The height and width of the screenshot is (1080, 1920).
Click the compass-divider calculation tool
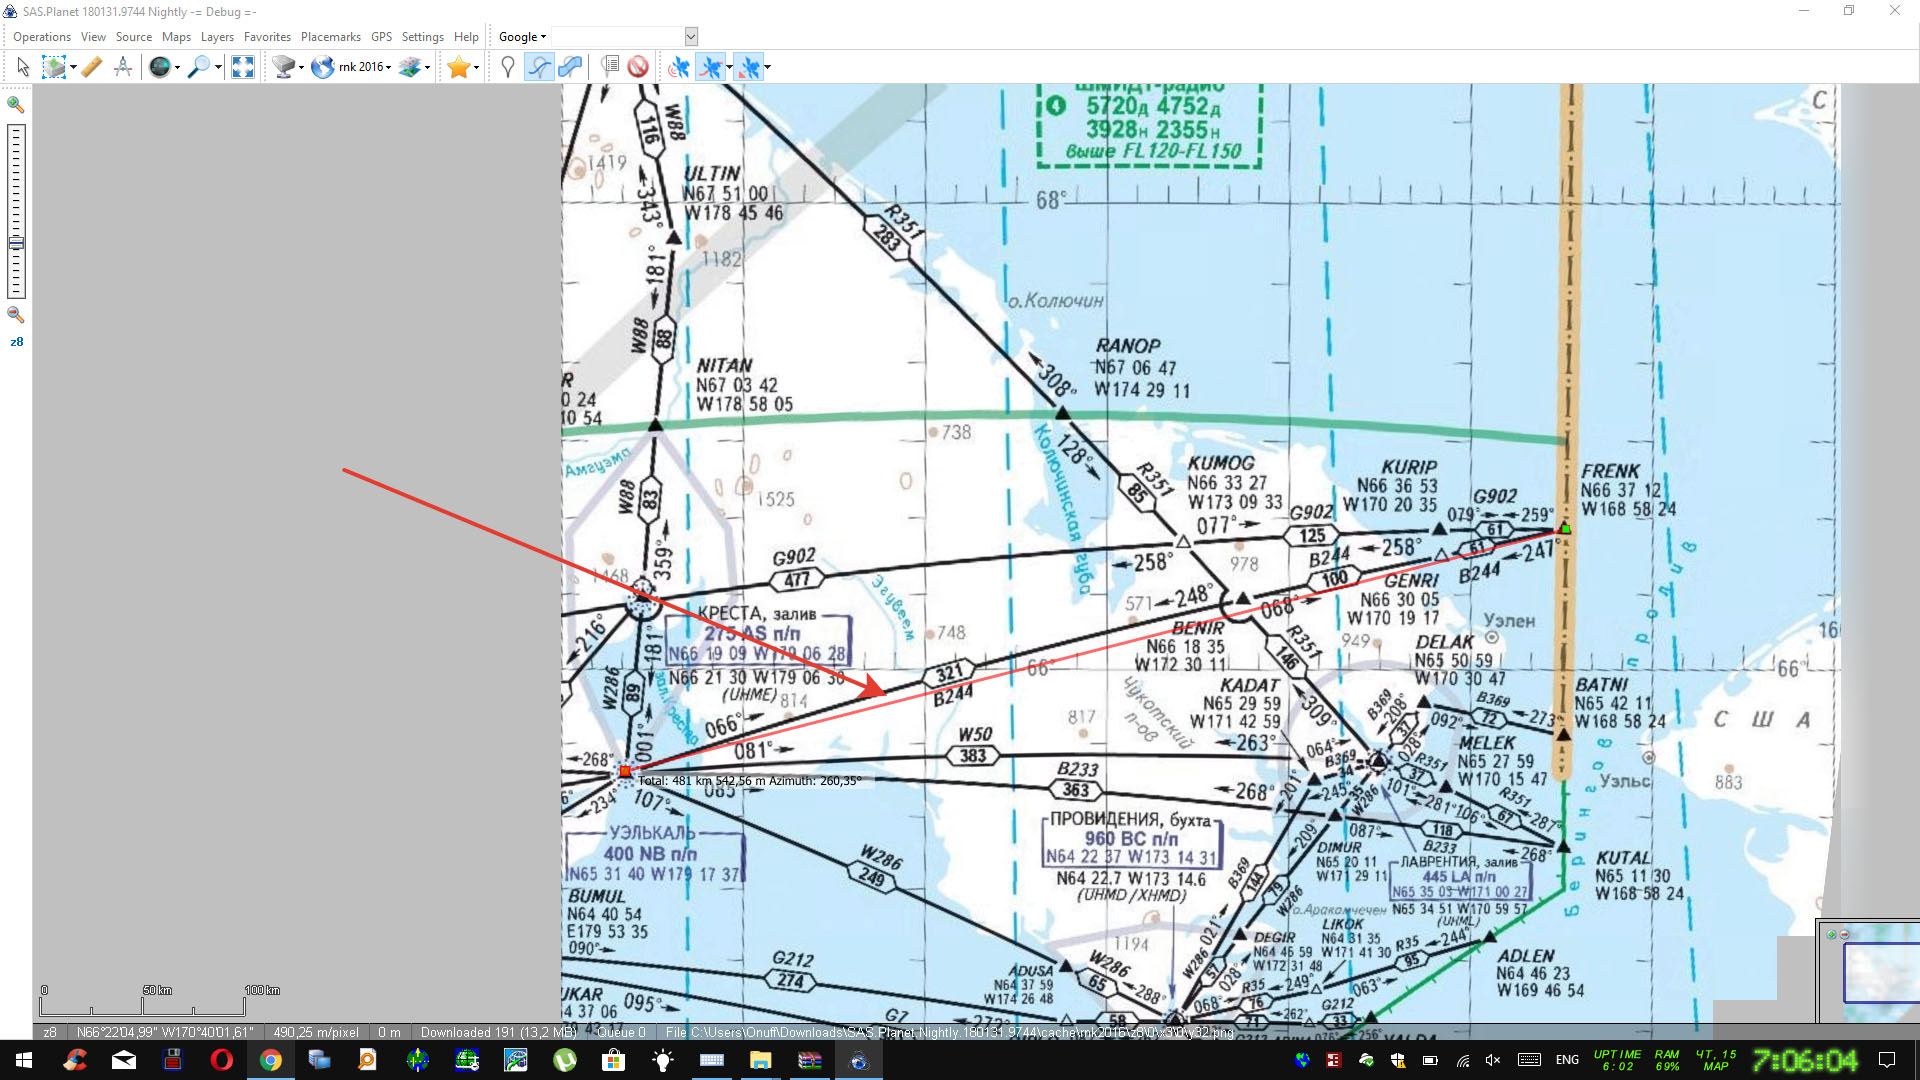(x=123, y=67)
